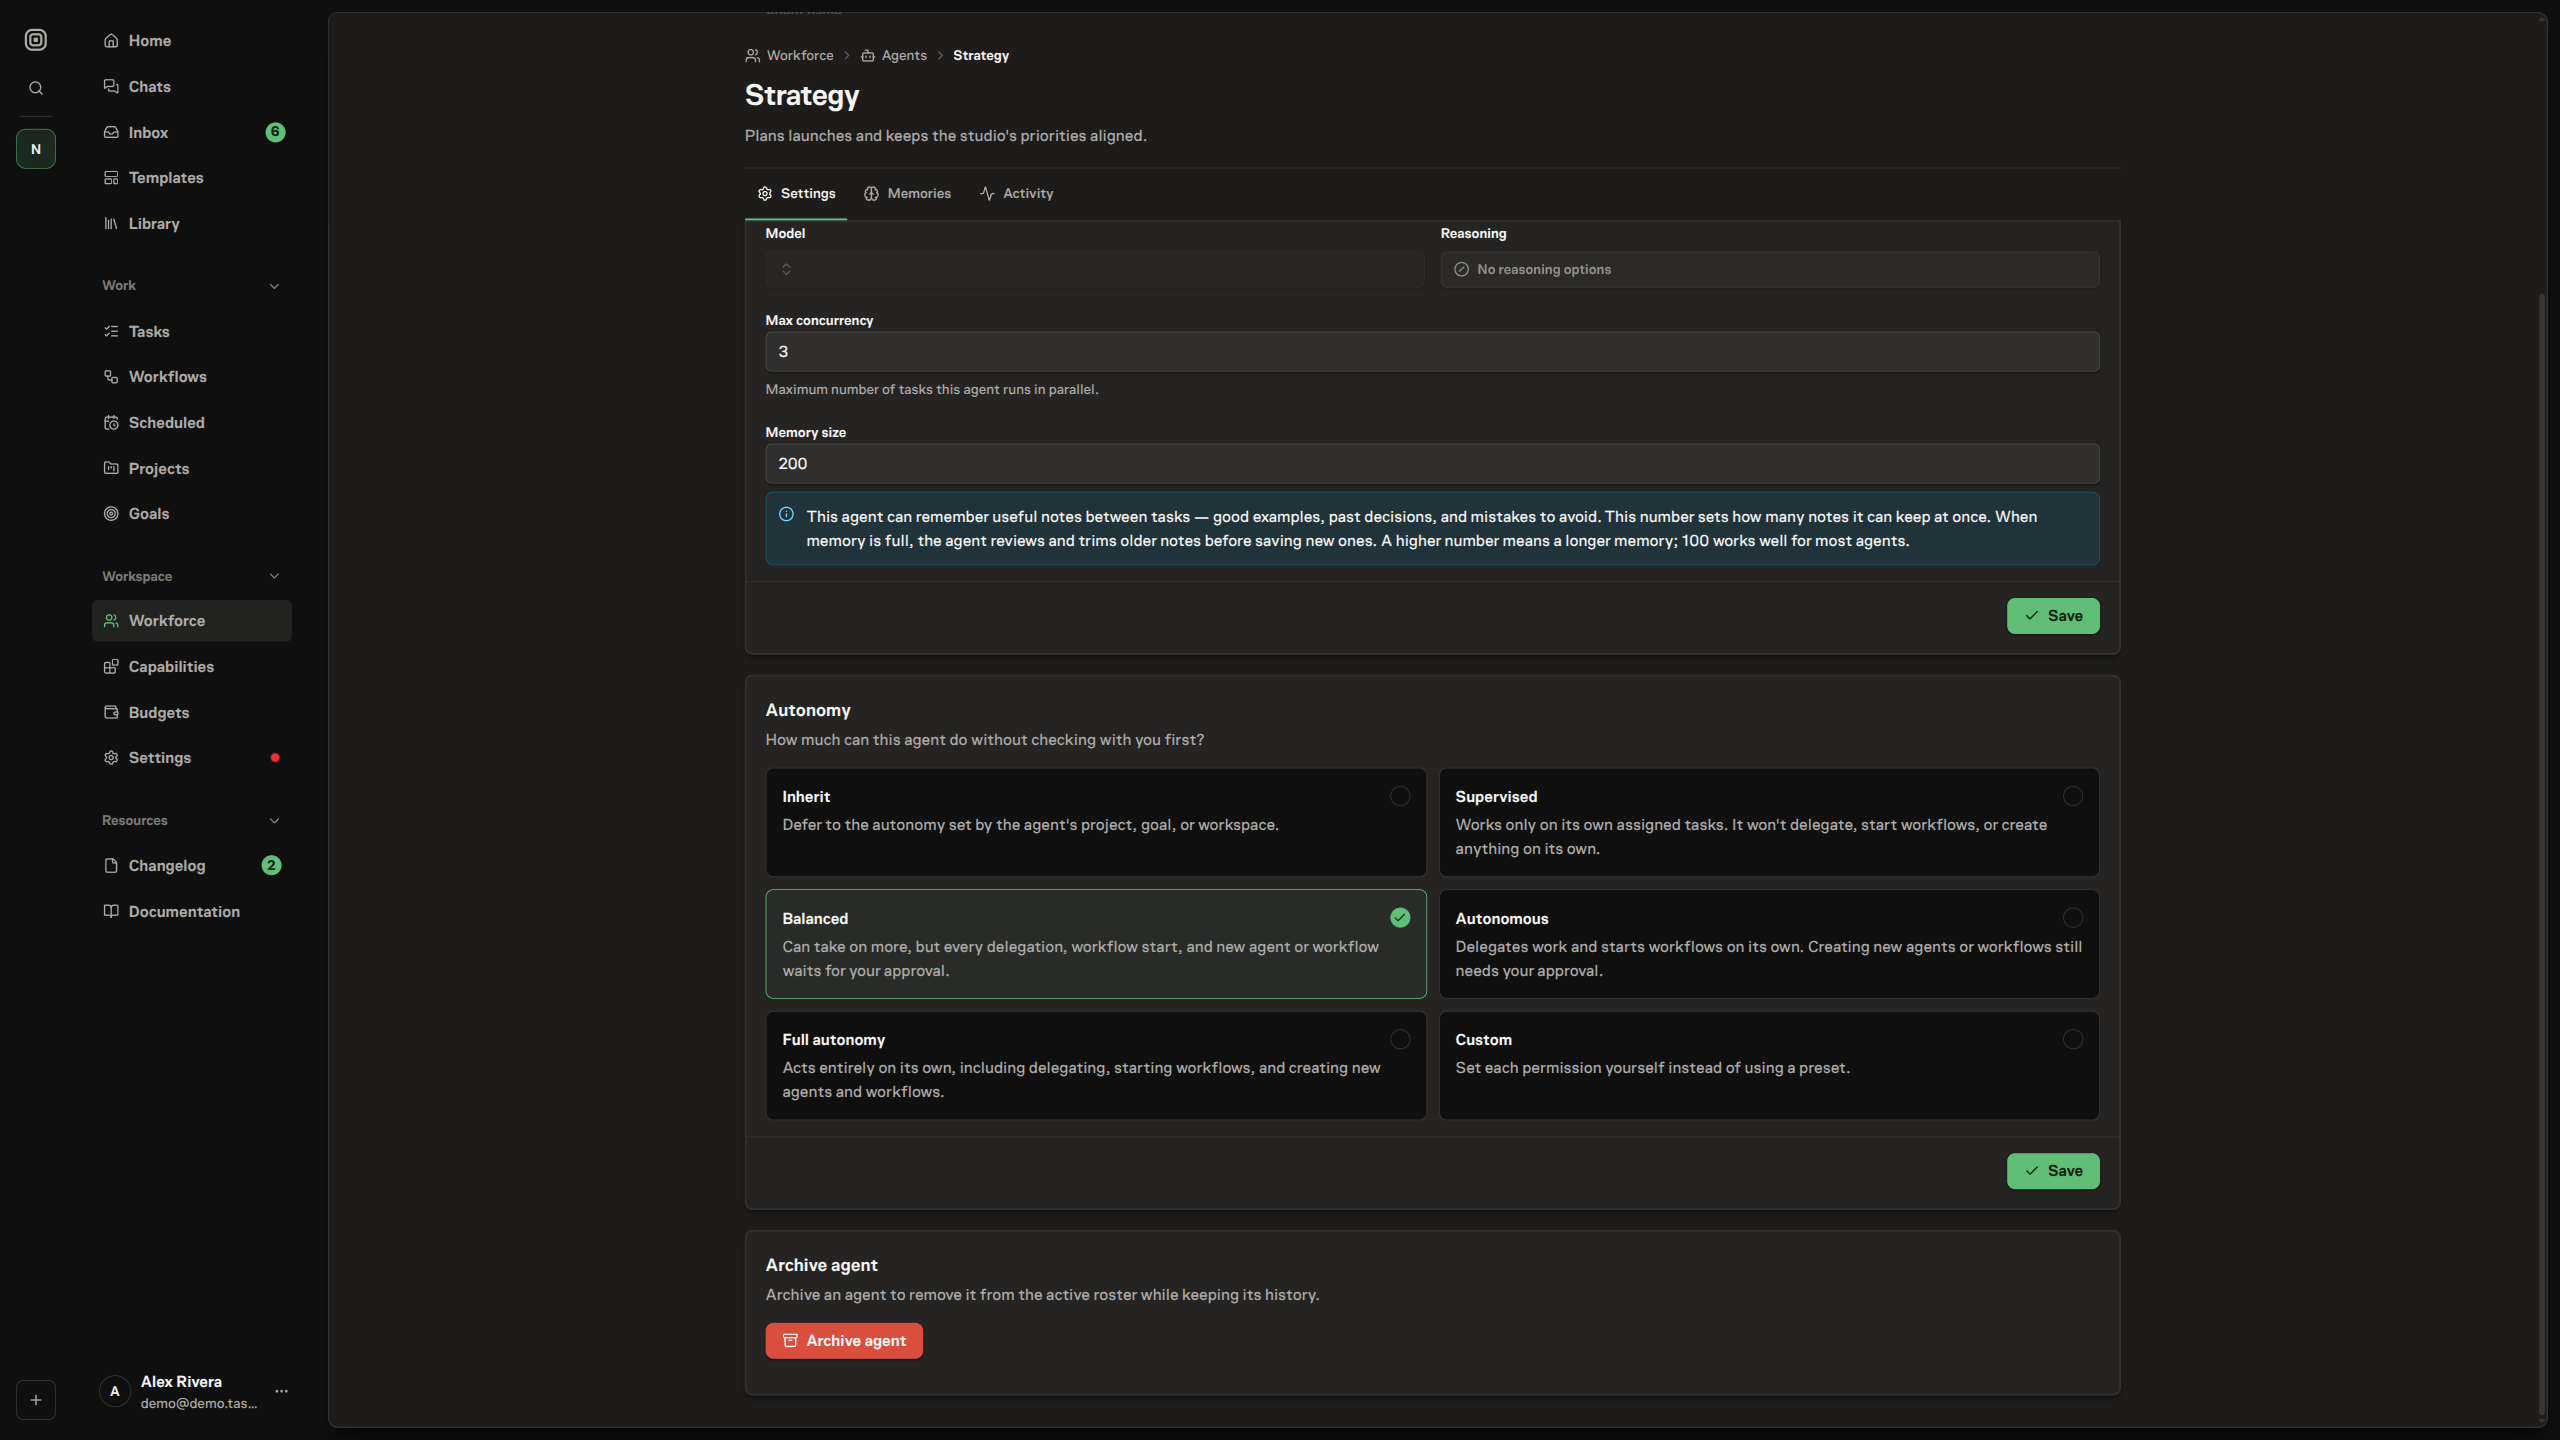Switch to the Memories tab

pos(907,193)
